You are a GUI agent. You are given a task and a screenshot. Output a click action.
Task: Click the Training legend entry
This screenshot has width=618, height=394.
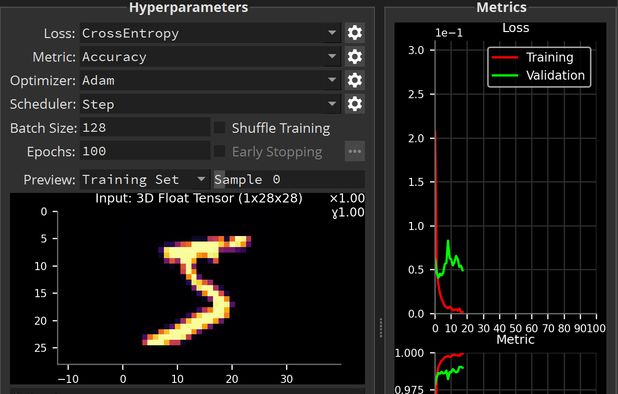tap(533, 58)
